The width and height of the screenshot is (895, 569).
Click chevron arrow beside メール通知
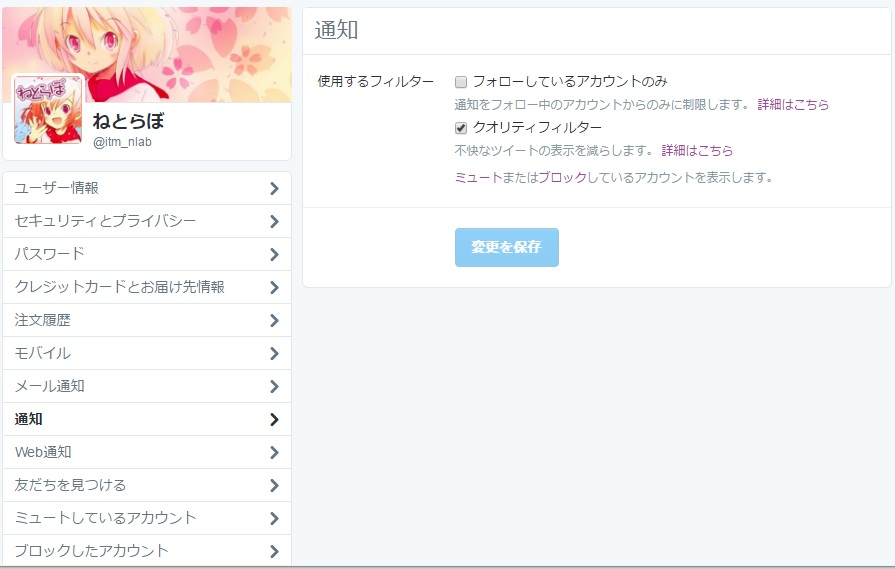point(274,386)
